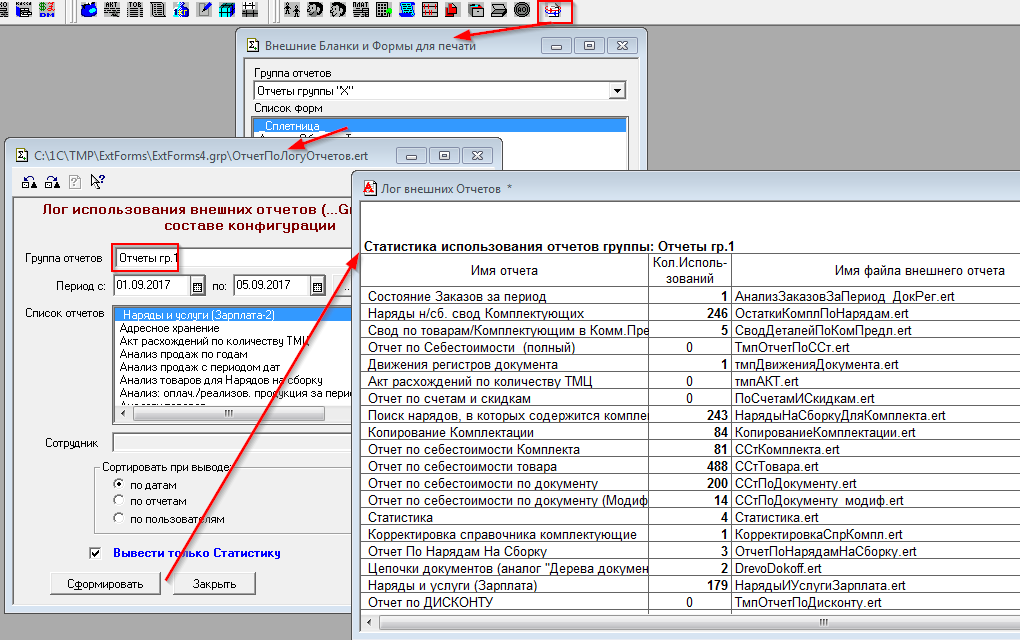Open the $DM currency toolbar icon
Image resolution: width=1020 pixels, height=640 pixels.
click(x=47, y=9)
